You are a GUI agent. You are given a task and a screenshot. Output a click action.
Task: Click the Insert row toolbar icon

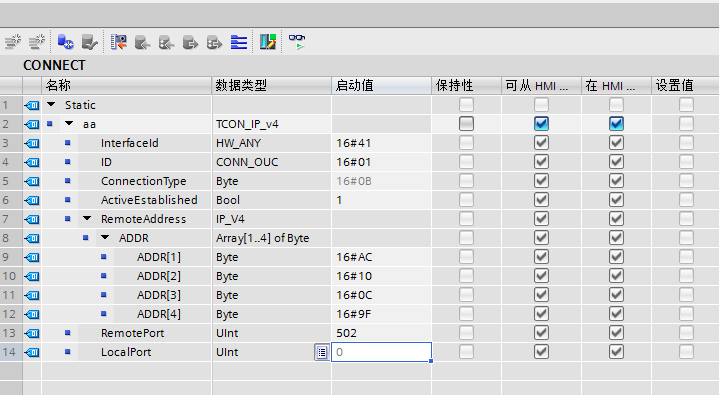(13, 42)
